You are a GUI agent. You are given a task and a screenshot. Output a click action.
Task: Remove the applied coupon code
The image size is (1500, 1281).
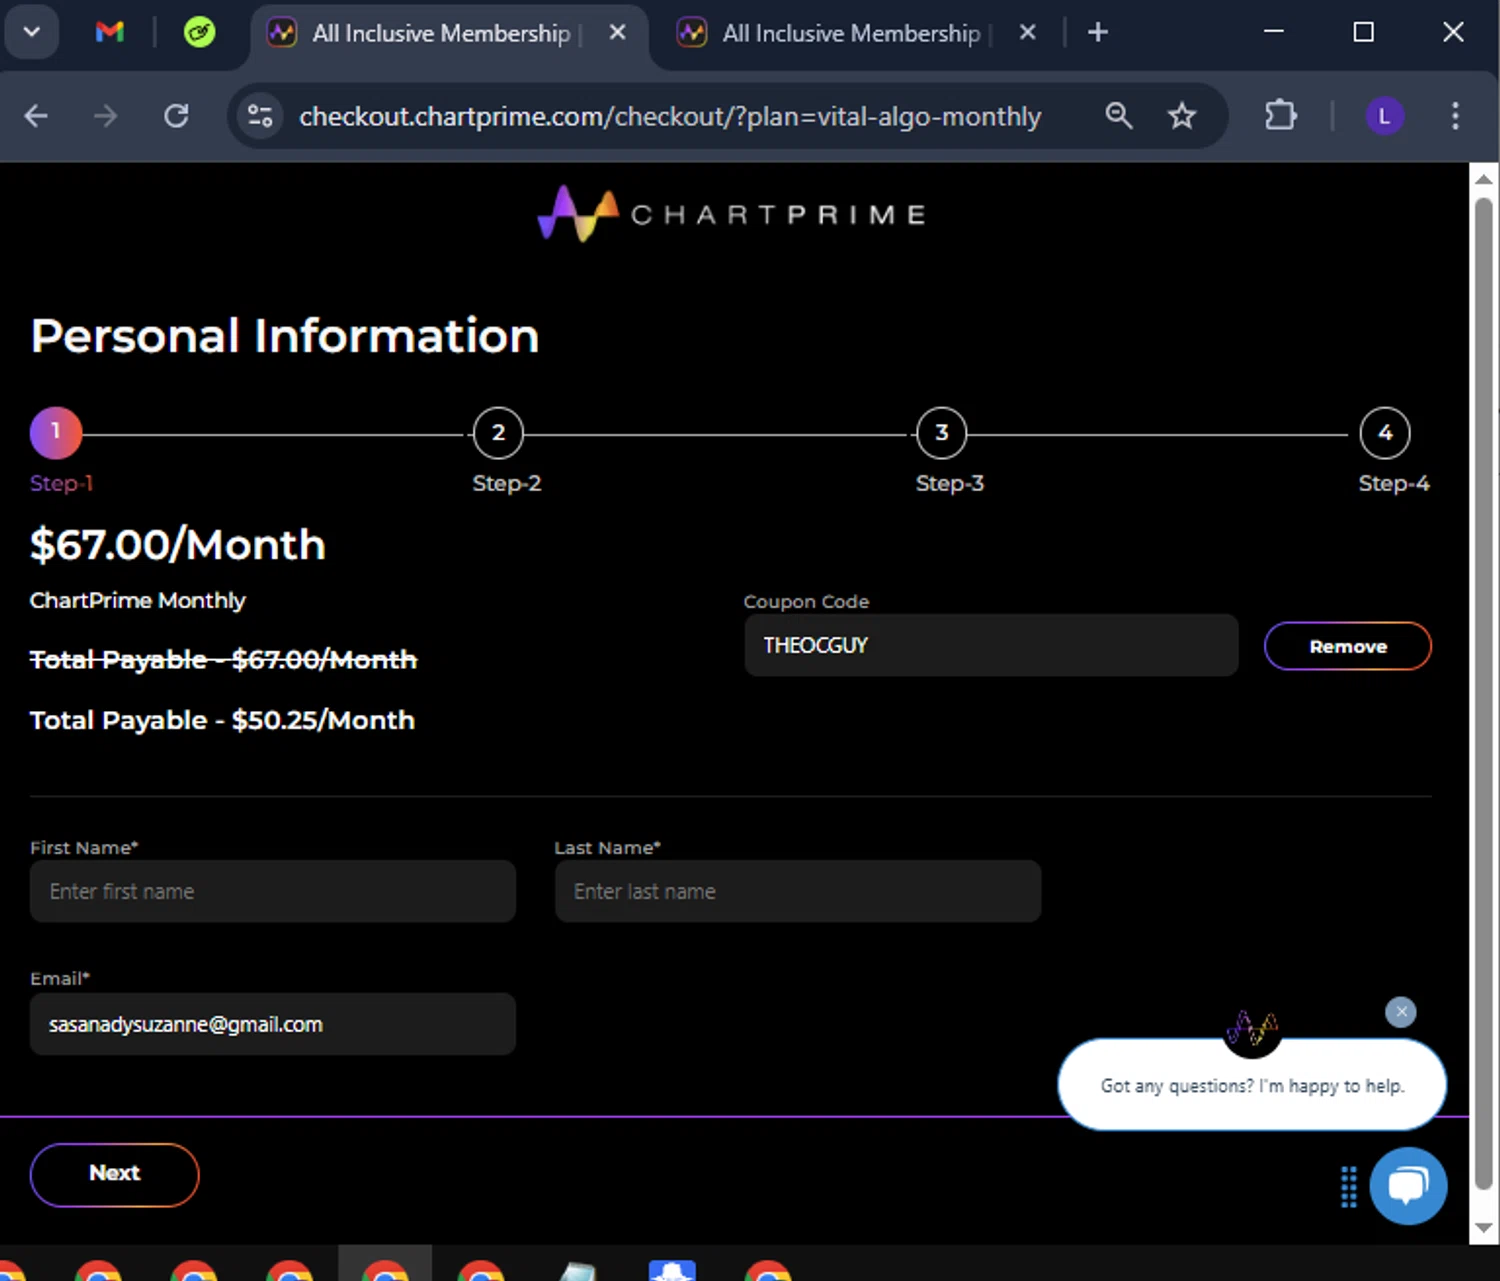point(1348,646)
